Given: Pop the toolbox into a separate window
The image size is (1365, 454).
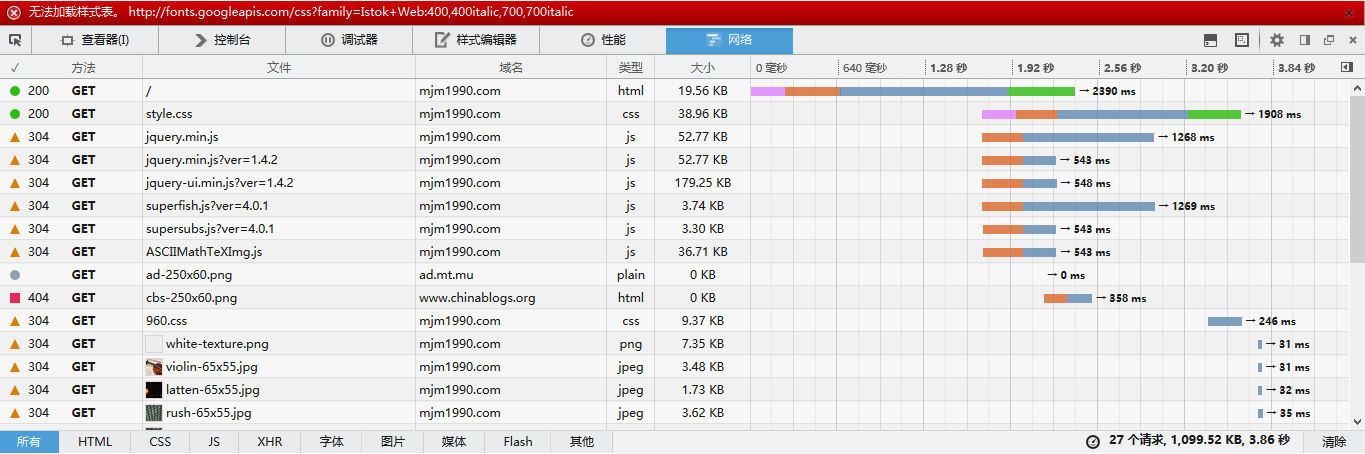Looking at the screenshot, I should (1329, 40).
